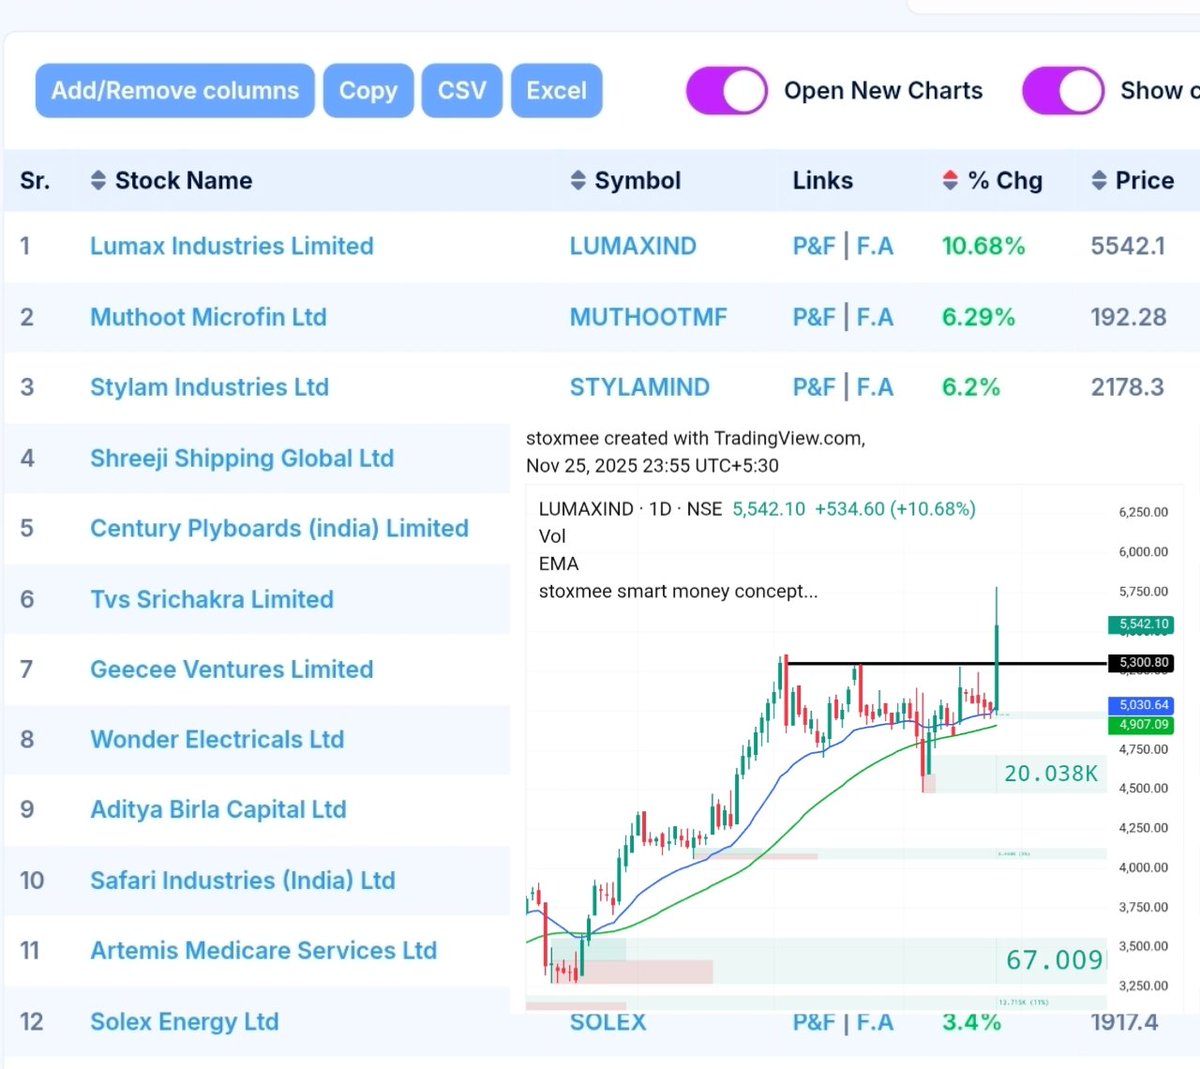Export the table as CSV
This screenshot has height=1069, width=1200.
pyautogui.click(x=462, y=91)
